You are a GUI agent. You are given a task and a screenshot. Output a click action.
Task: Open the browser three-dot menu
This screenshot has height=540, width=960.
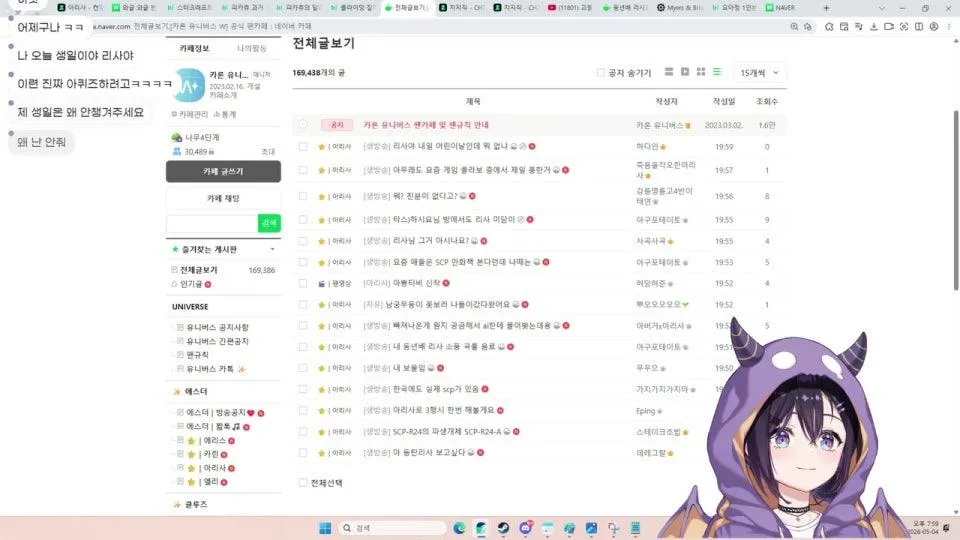click(x=949, y=26)
